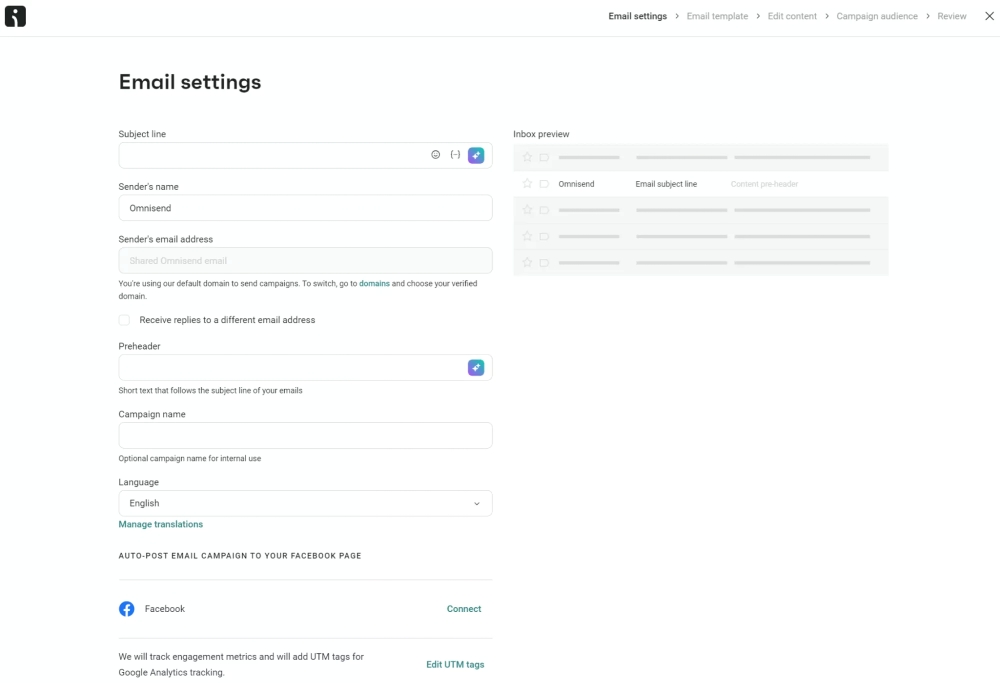Viewport: 1000px width, 683px height.
Task: Open the Language dropdown
Action: pos(305,503)
